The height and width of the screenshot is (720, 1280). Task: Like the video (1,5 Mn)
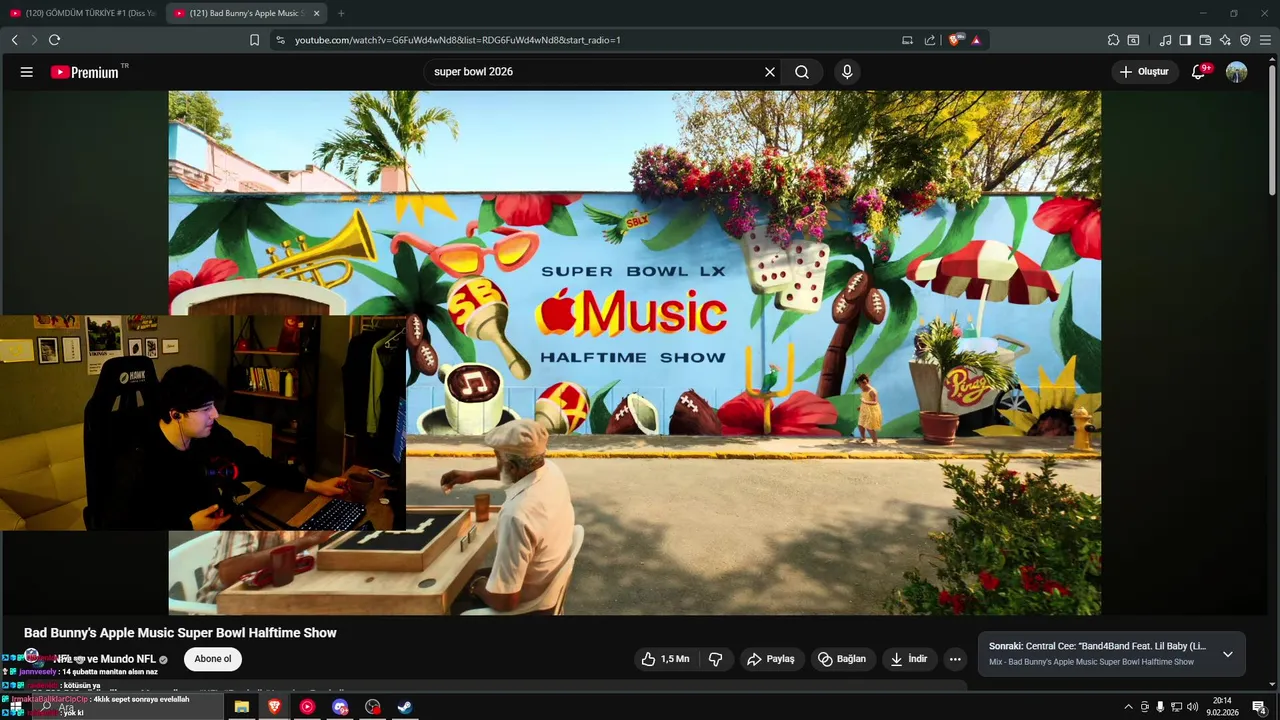click(665, 659)
